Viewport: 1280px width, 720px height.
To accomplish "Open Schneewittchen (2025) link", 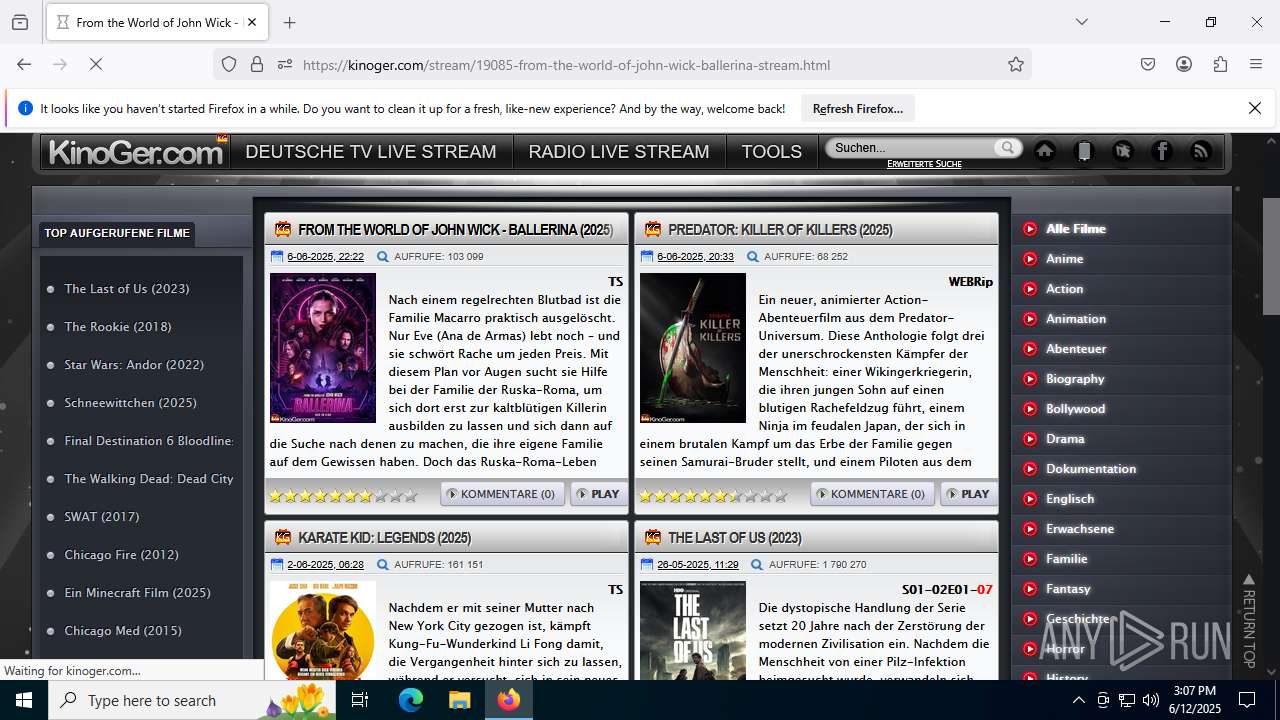I will [131, 403].
